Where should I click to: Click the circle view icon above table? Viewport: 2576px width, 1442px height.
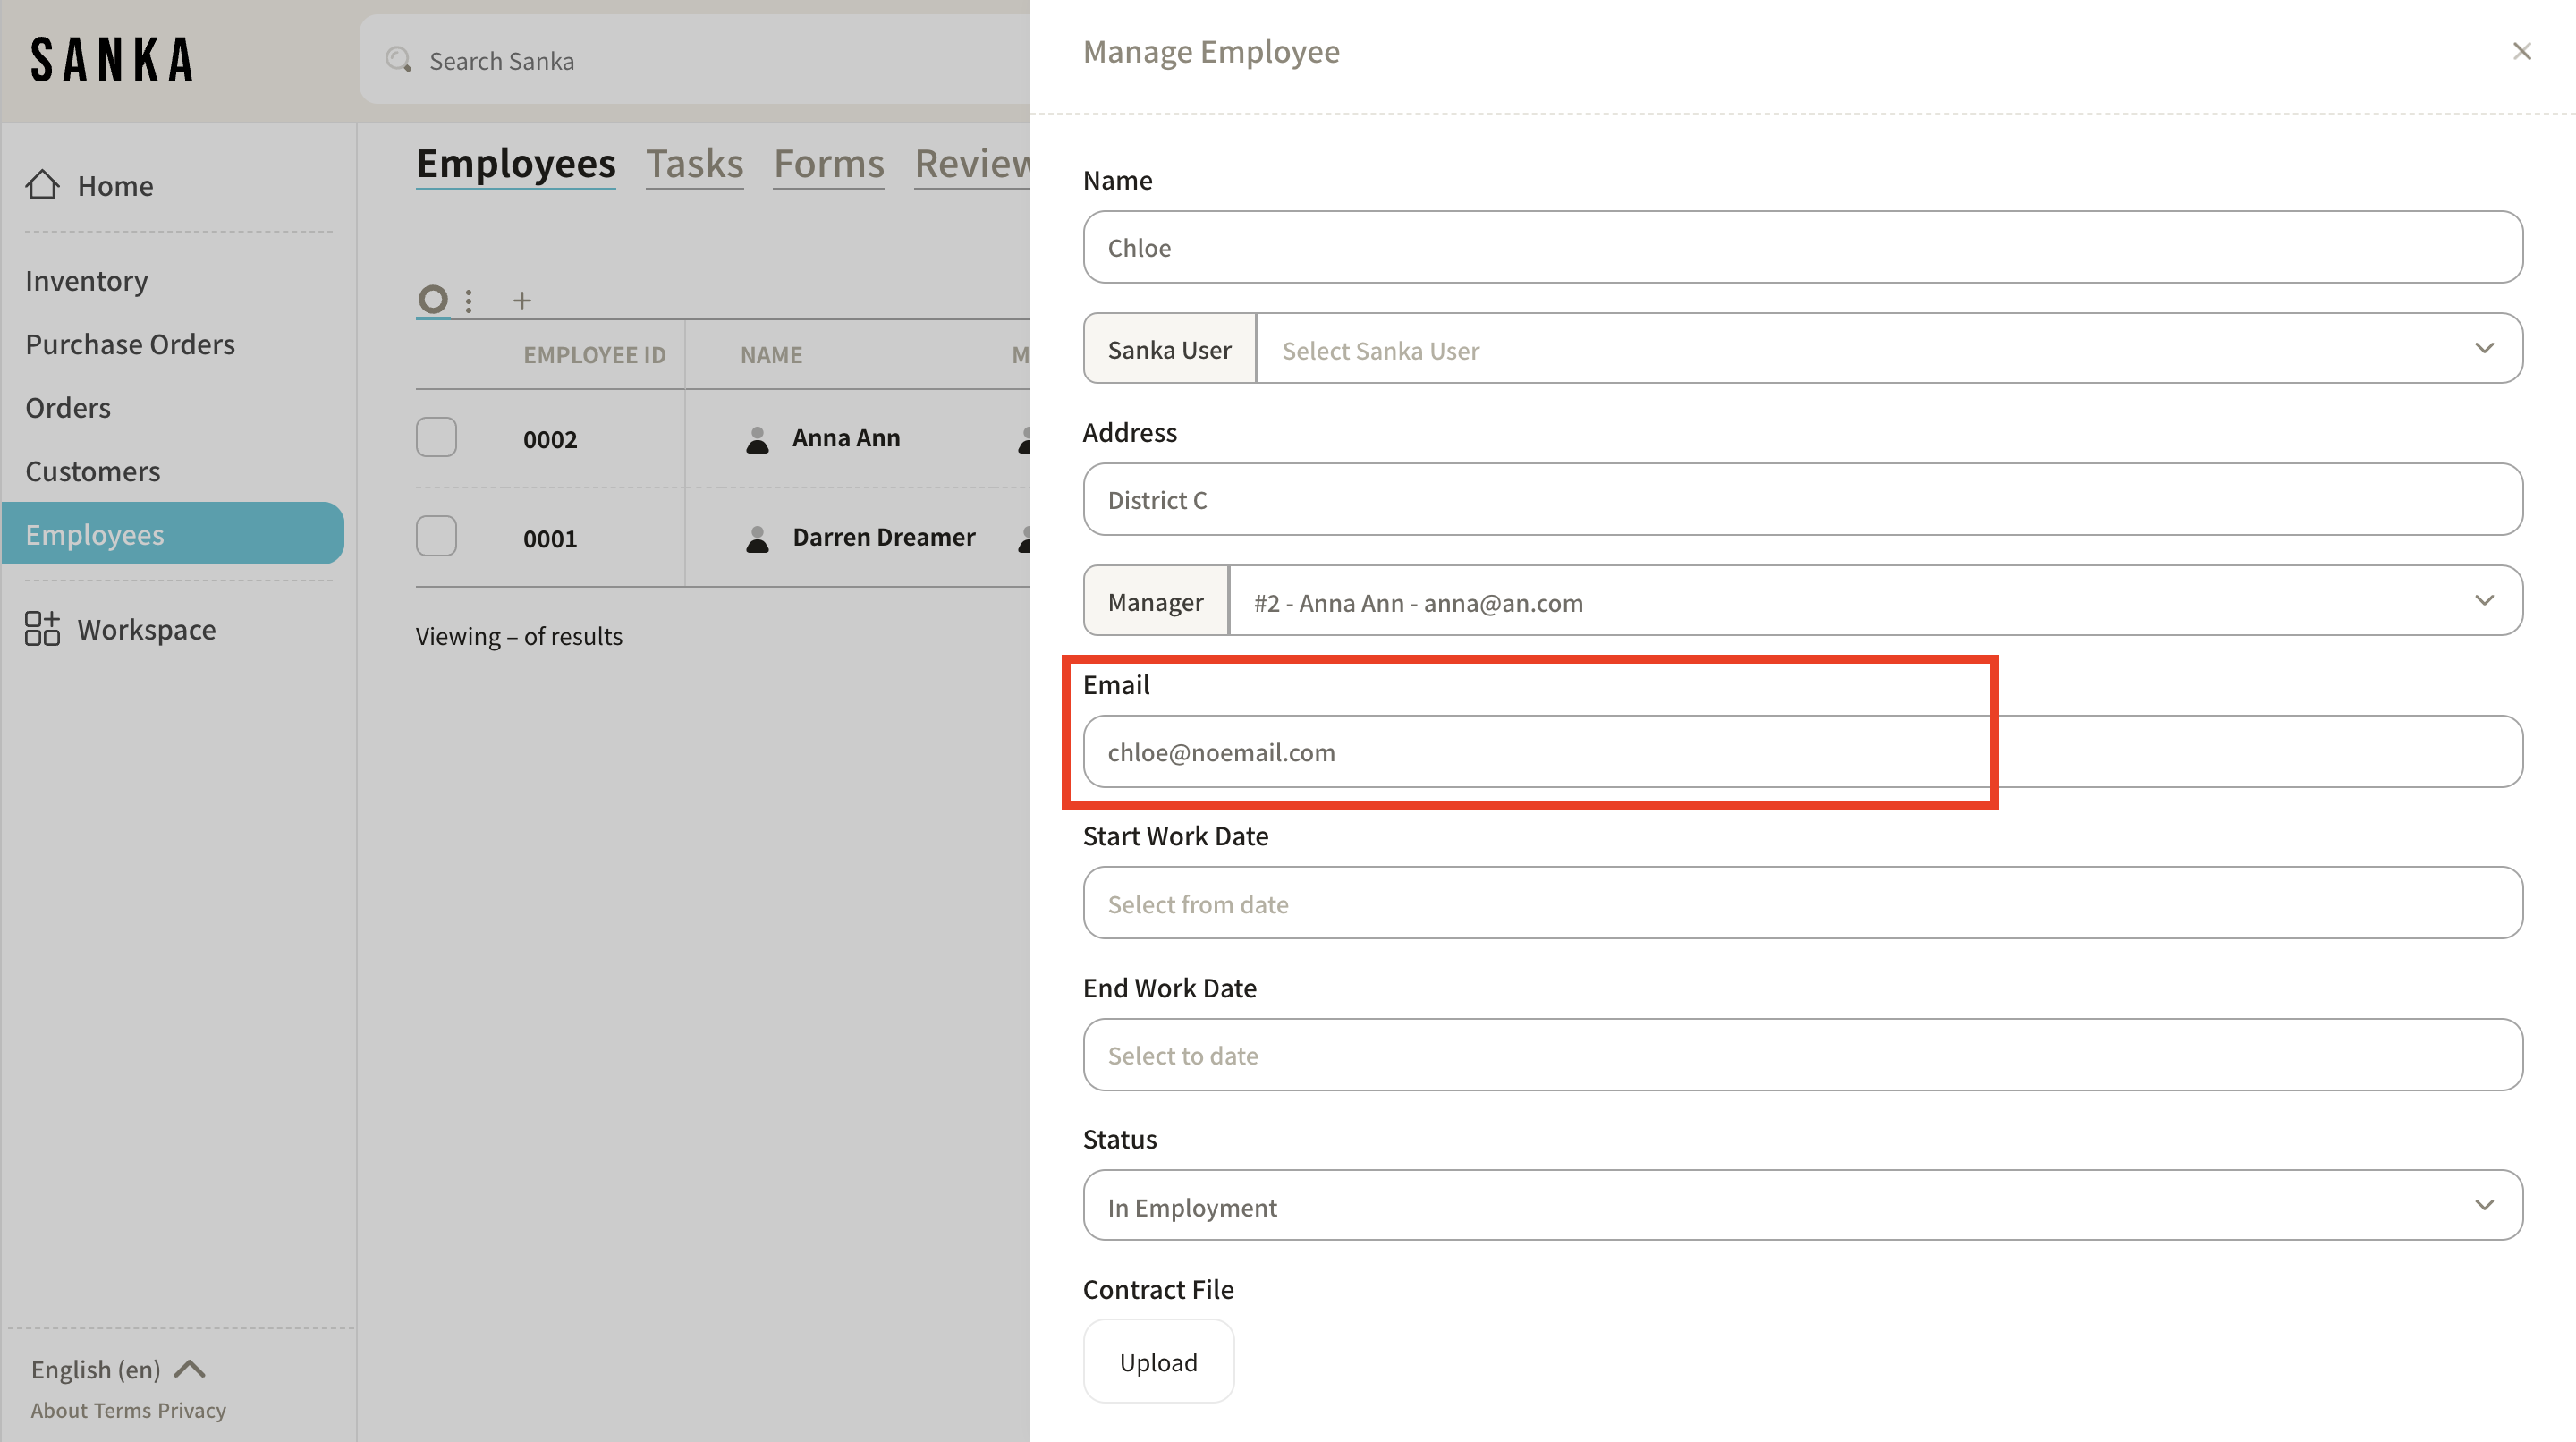coord(432,298)
